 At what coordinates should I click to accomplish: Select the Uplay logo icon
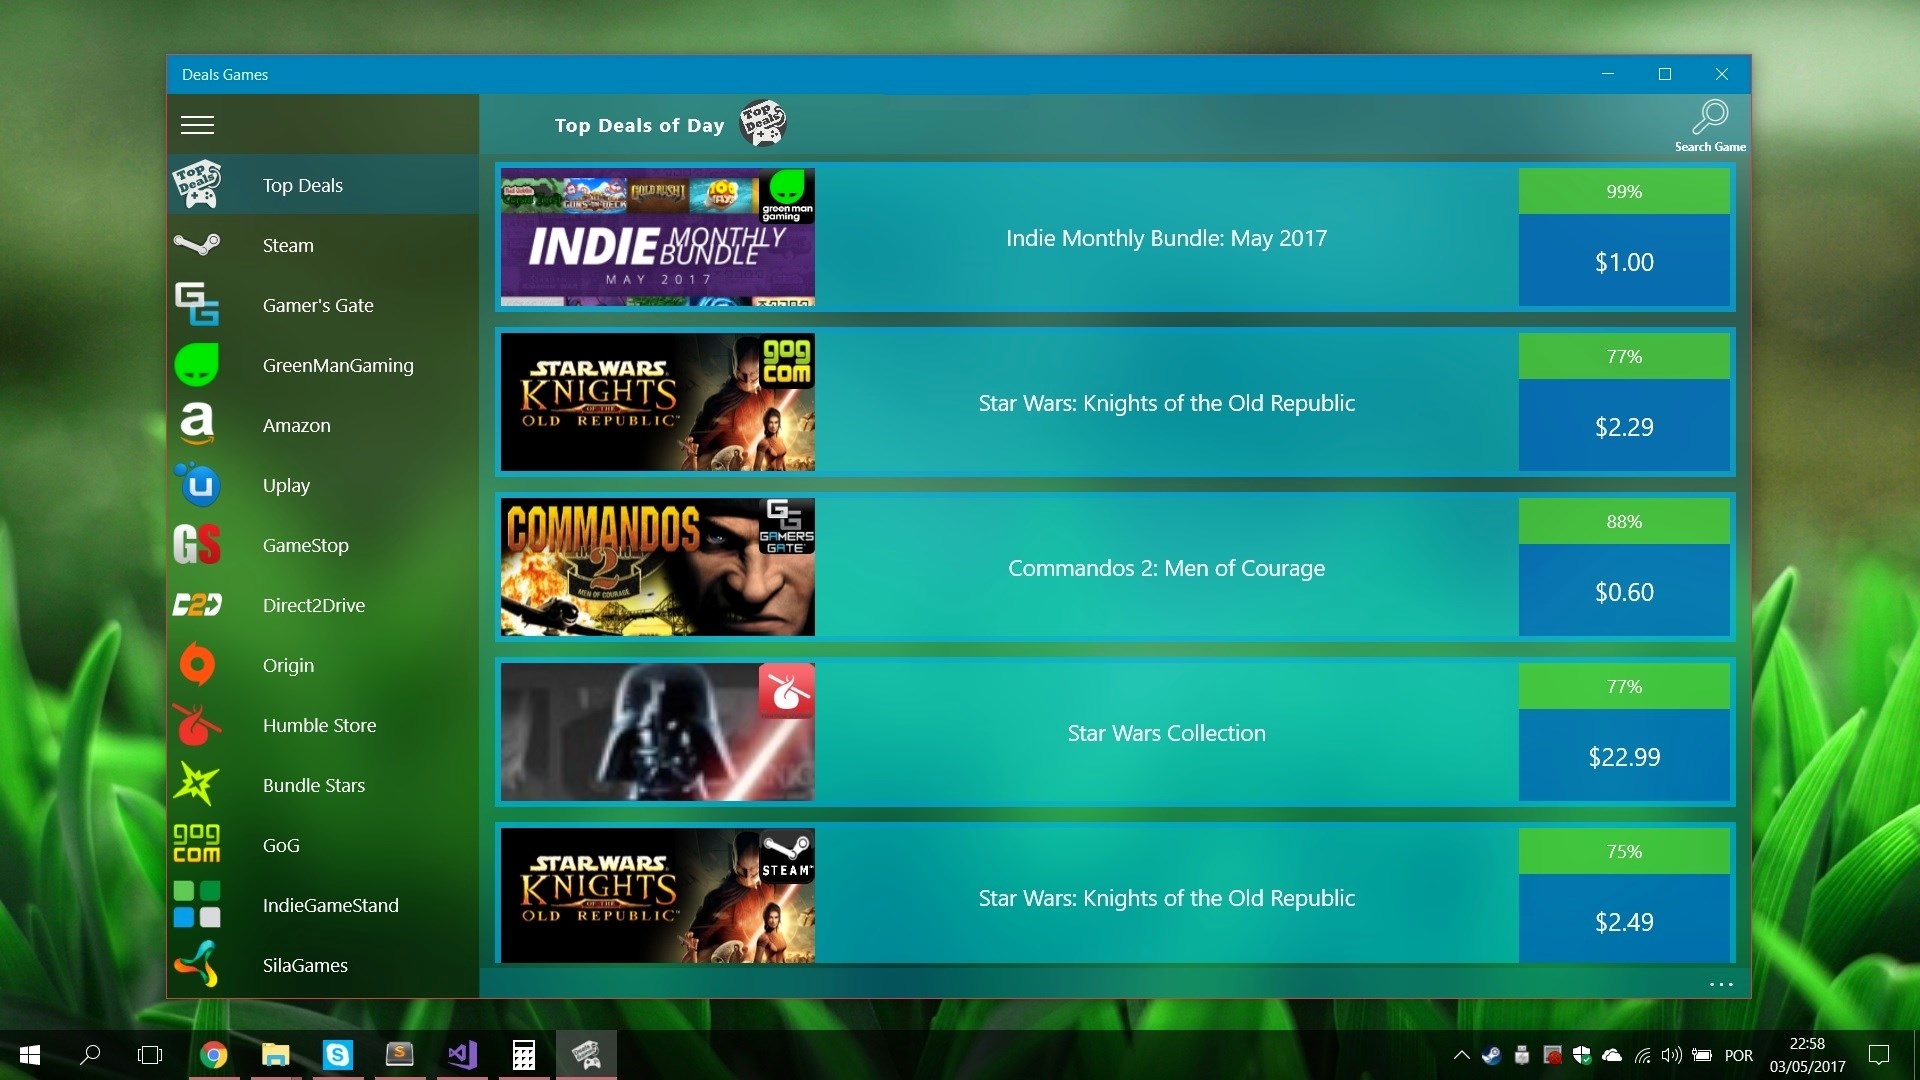[x=197, y=485]
